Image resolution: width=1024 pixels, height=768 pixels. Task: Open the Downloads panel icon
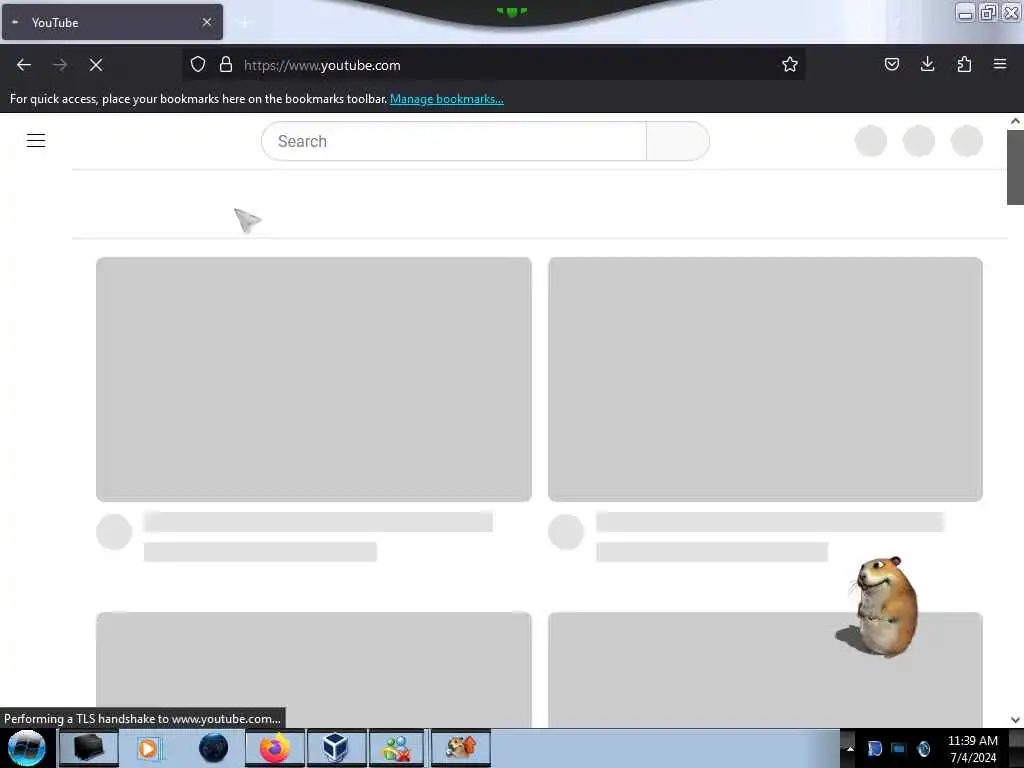[x=927, y=64]
